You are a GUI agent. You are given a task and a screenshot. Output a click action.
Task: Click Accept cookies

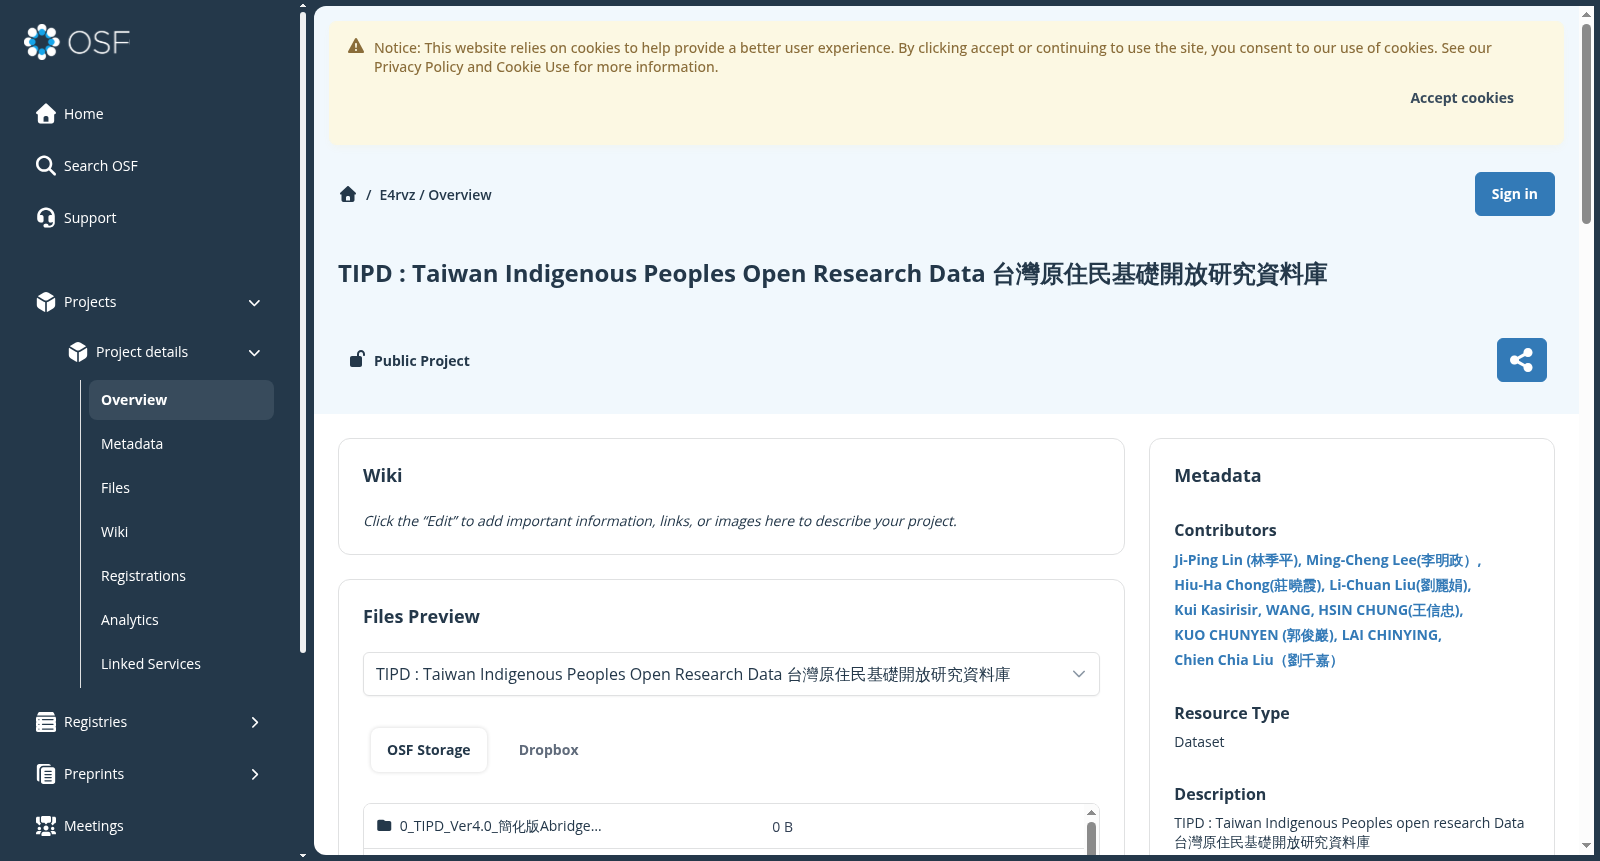point(1461,98)
